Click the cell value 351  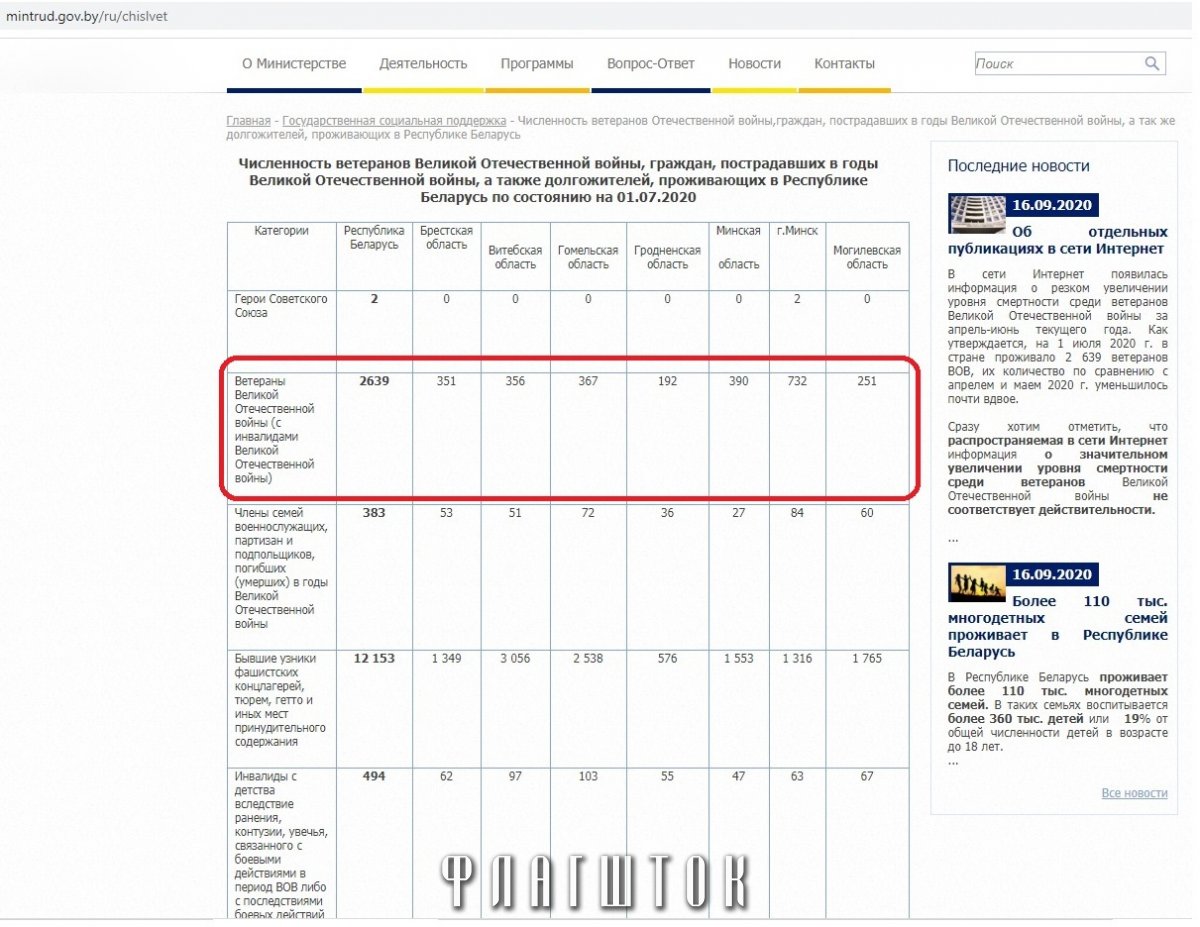447,381
